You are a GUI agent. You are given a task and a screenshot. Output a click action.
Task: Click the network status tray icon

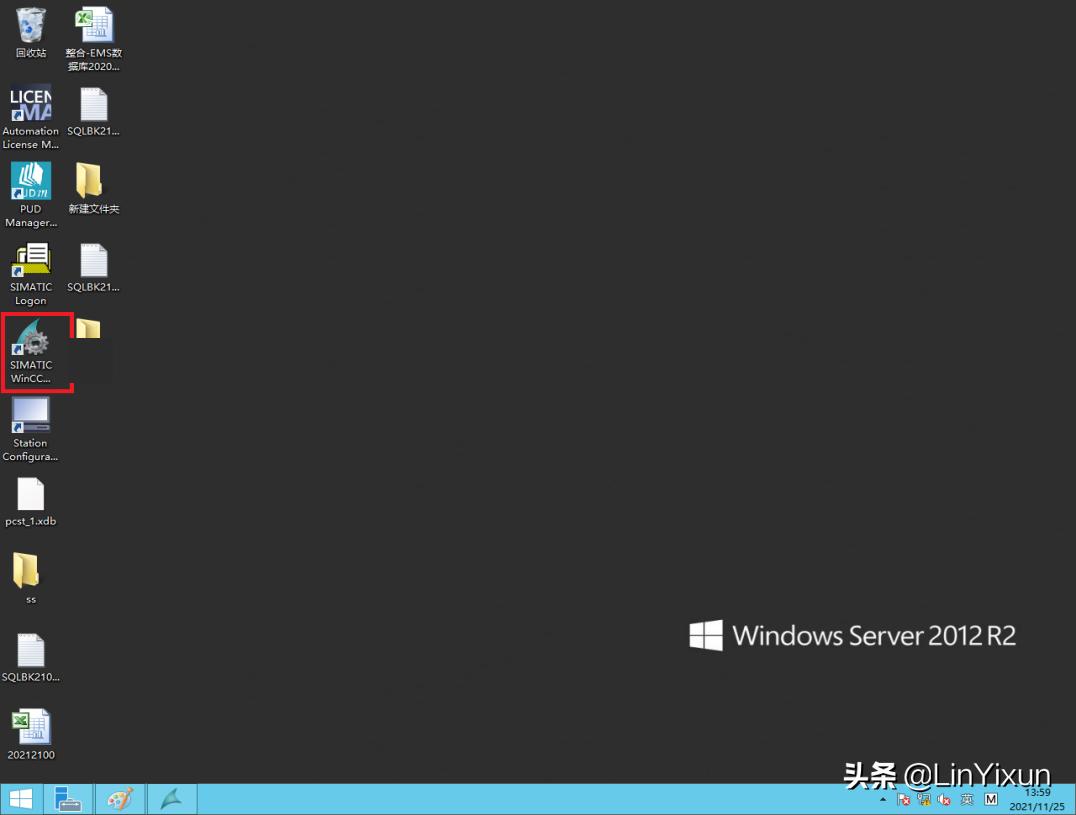[x=924, y=800]
